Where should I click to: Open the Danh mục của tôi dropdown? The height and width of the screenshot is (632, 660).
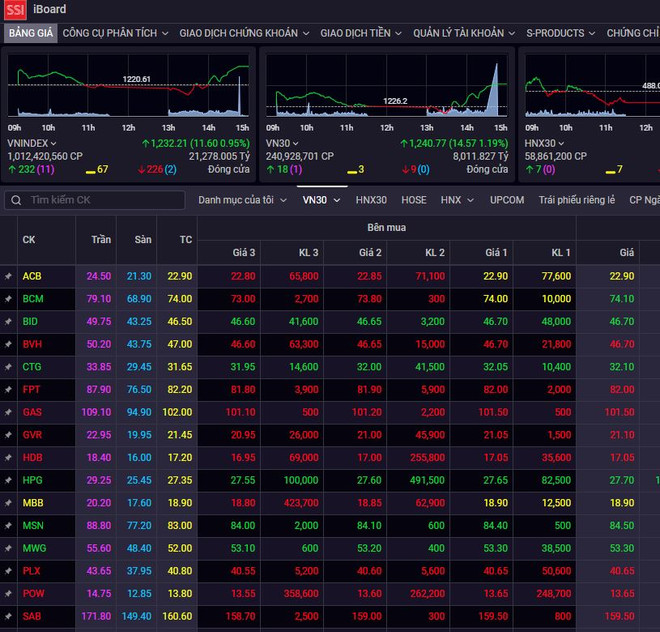242,200
